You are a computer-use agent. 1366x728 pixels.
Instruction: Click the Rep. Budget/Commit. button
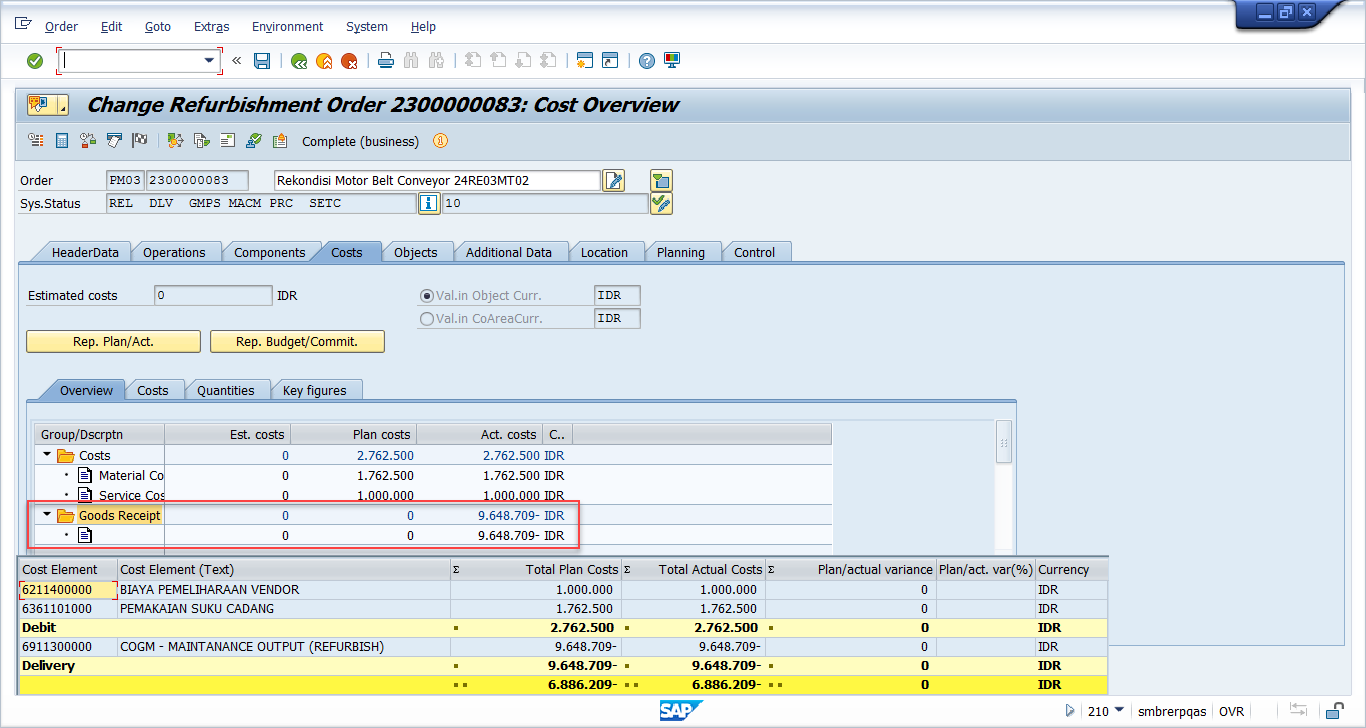[x=297, y=342]
